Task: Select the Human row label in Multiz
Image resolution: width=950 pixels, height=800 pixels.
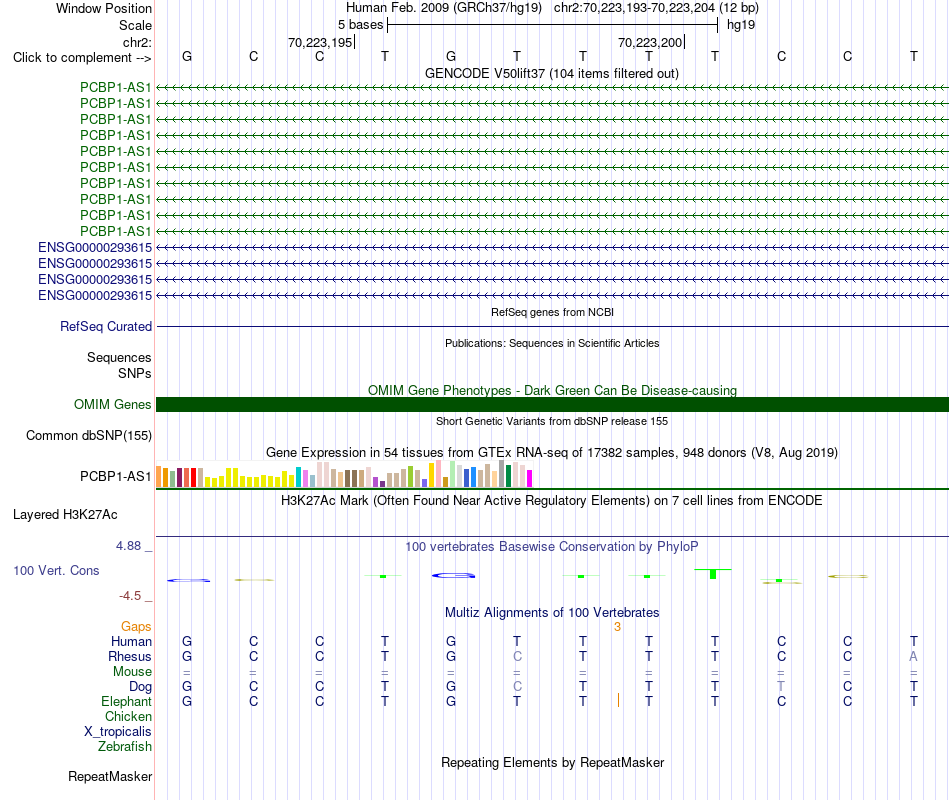Action: (131, 642)
